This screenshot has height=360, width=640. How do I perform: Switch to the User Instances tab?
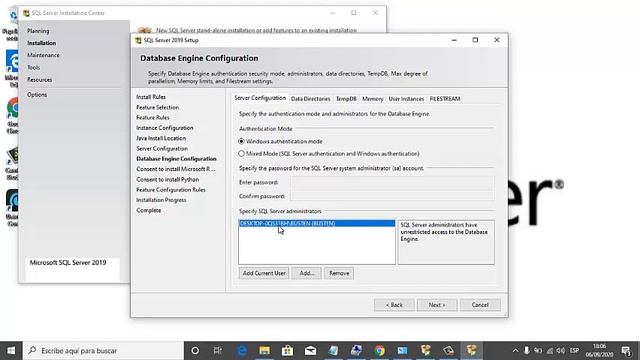tap(406, 99)
